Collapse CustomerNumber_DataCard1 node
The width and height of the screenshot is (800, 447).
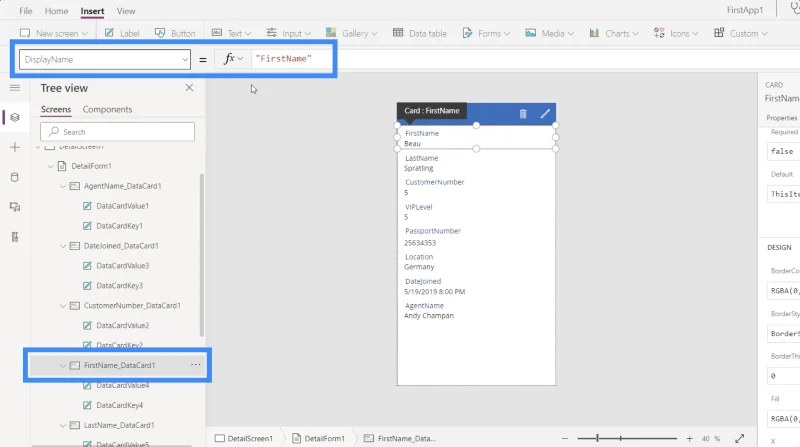tap(63, 306)
